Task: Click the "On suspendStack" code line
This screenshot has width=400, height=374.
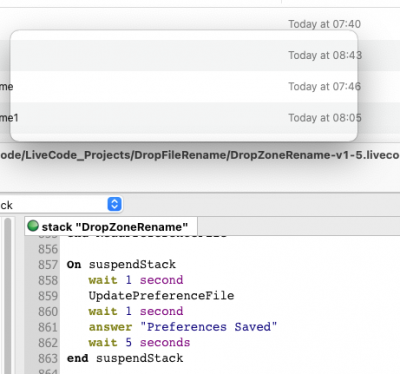Action: pos(121,265)
